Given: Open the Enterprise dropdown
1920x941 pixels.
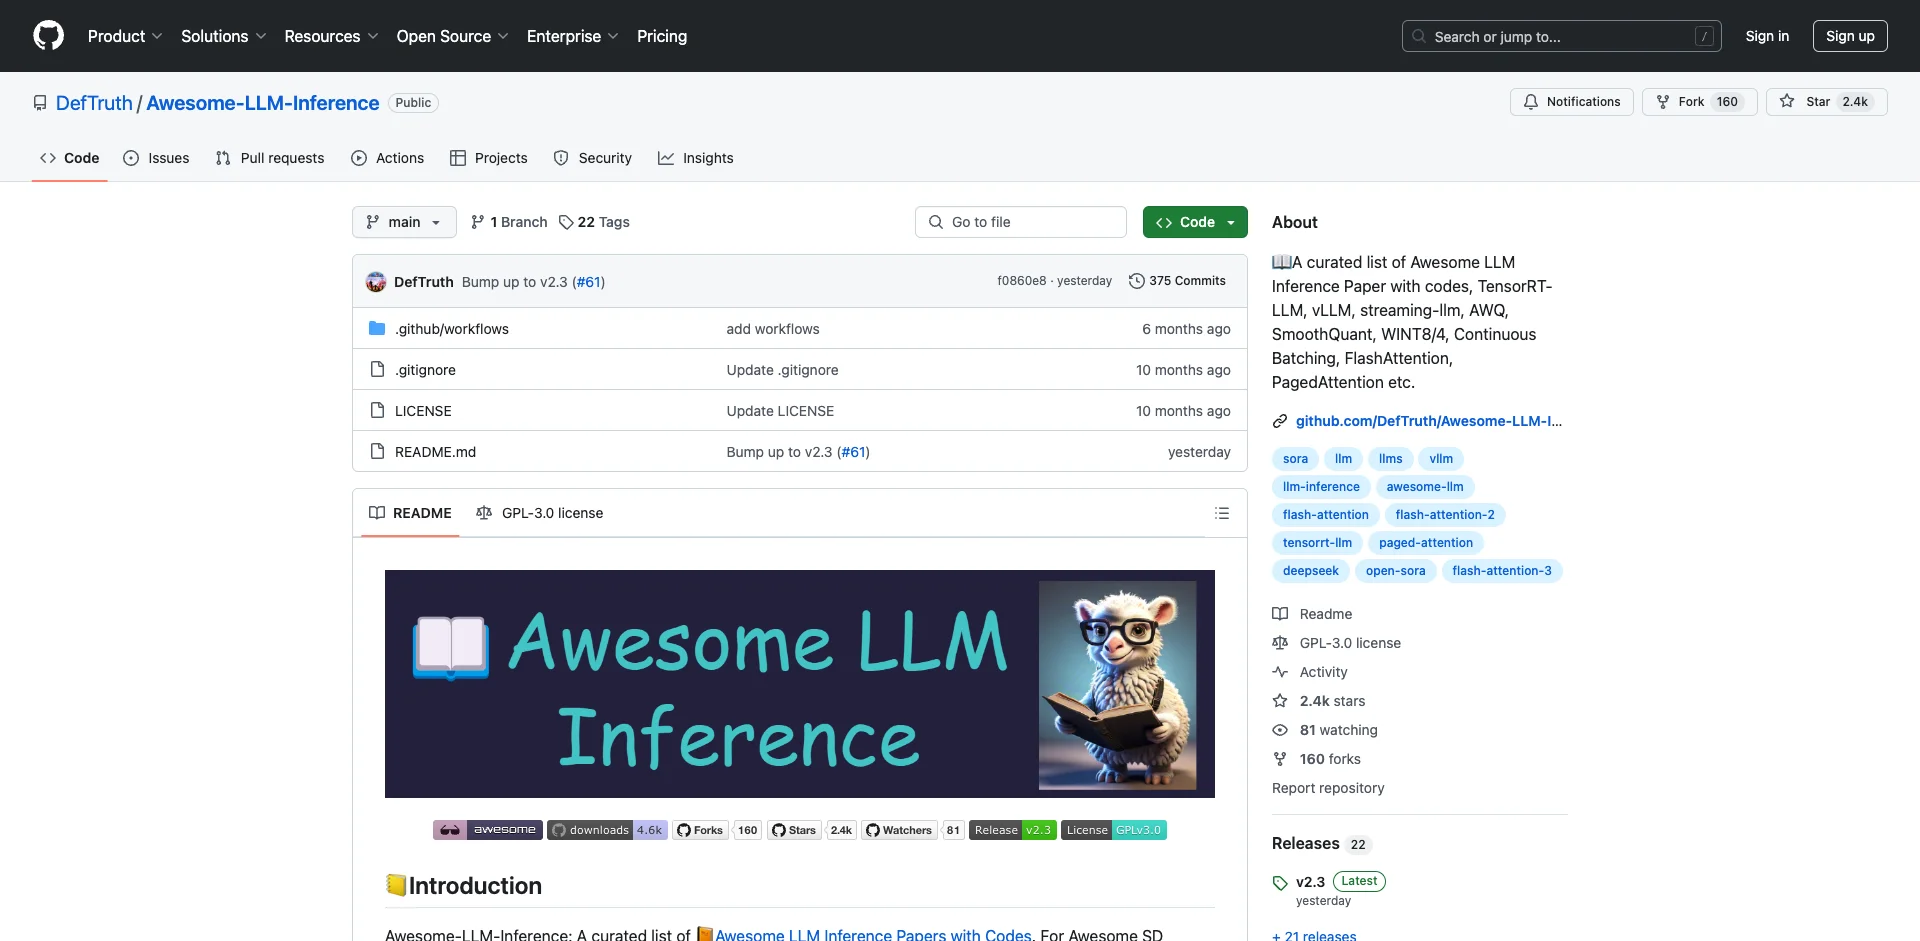Looking at the screenshot, I should (x=572, y=36).
